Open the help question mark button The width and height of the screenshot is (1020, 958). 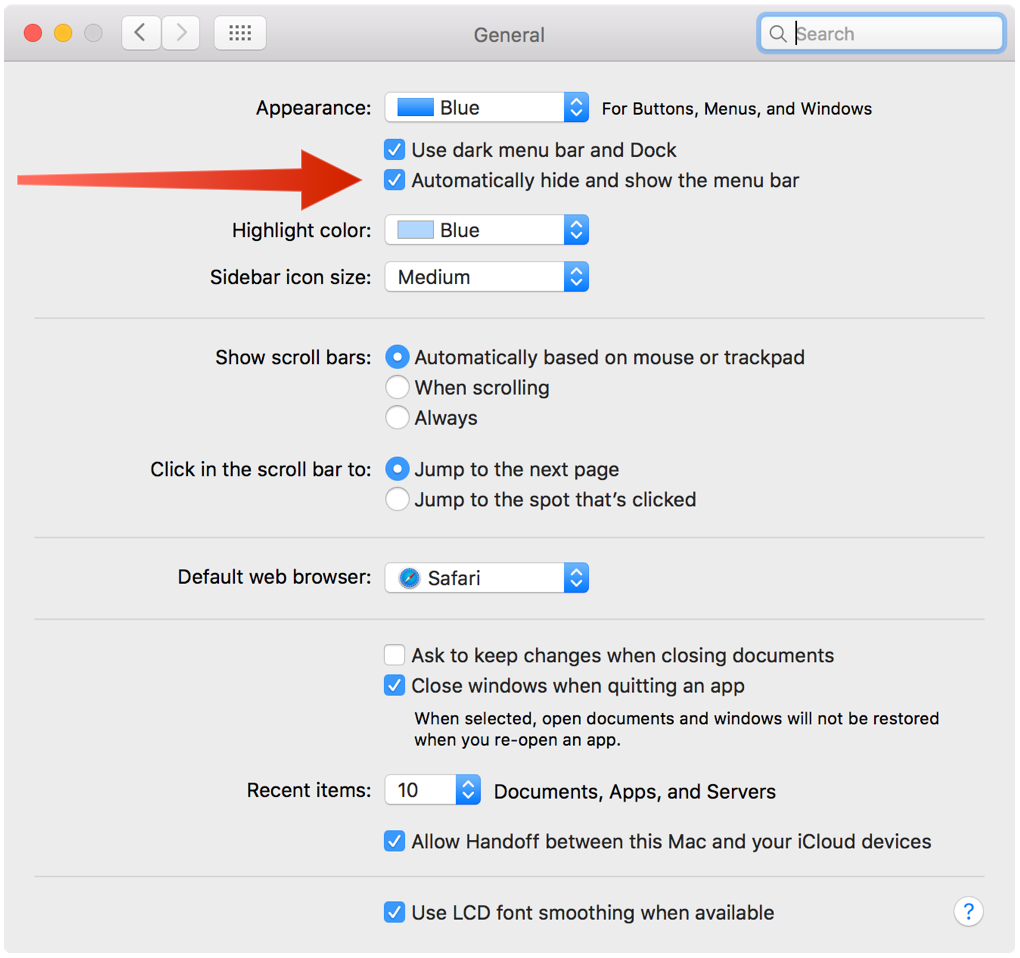(969, 911)
